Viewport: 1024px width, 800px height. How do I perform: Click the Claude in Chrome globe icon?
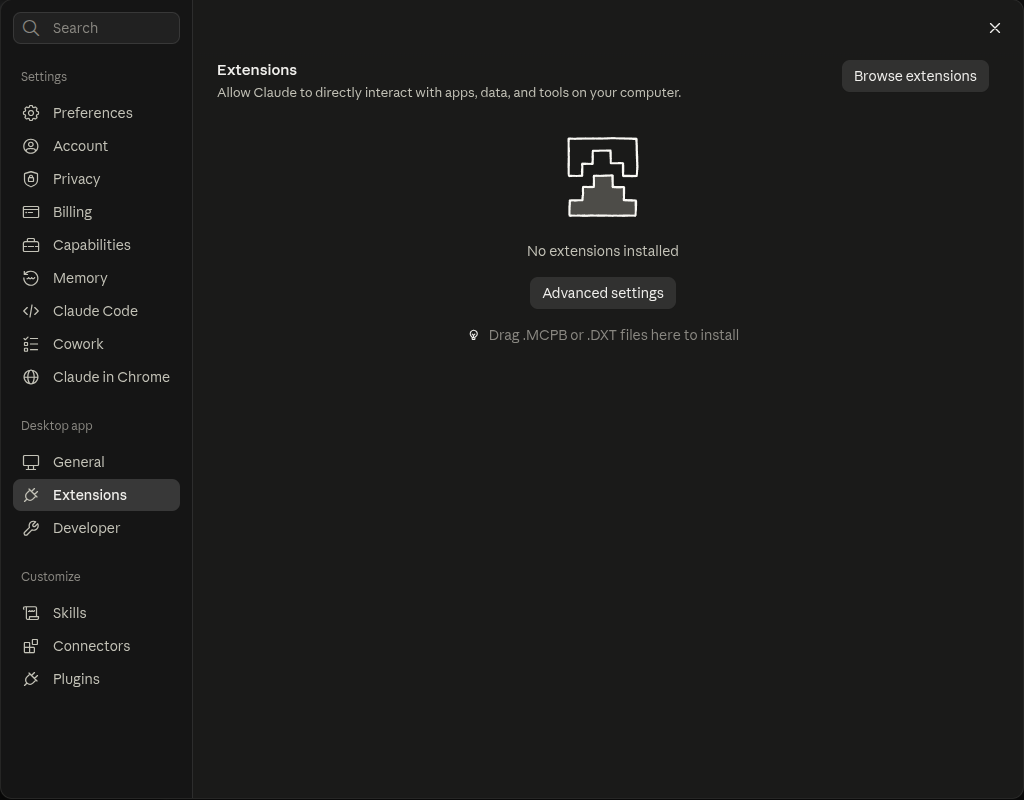coord(31,377)
